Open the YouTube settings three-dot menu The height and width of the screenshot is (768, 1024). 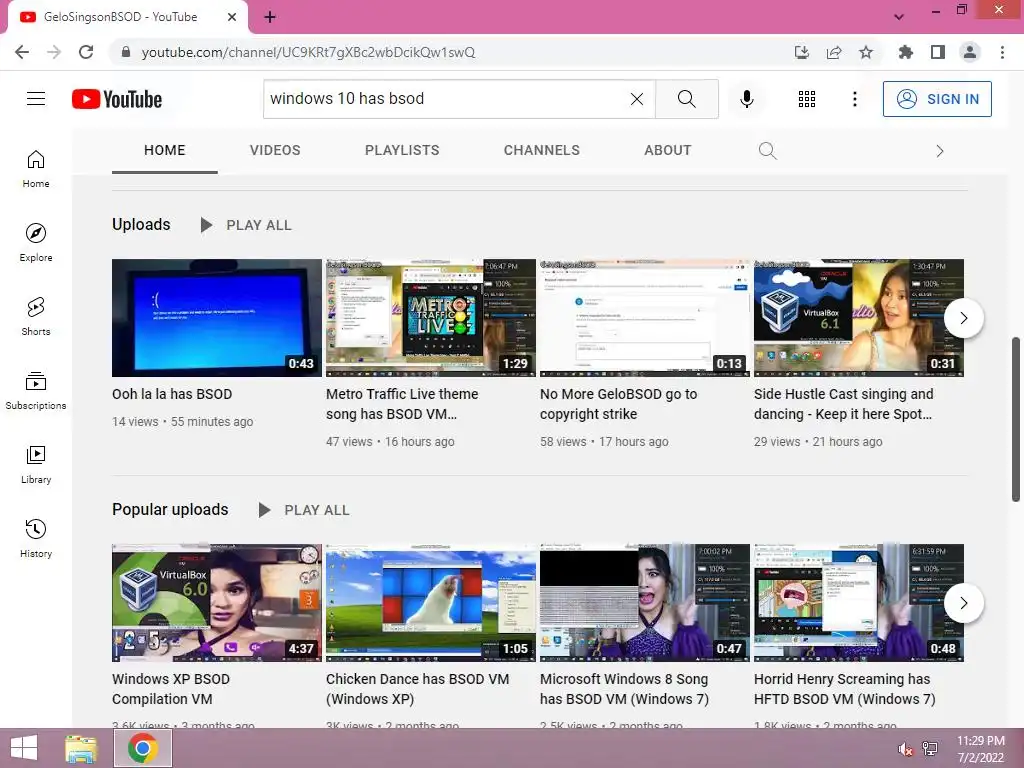point(854,99)
